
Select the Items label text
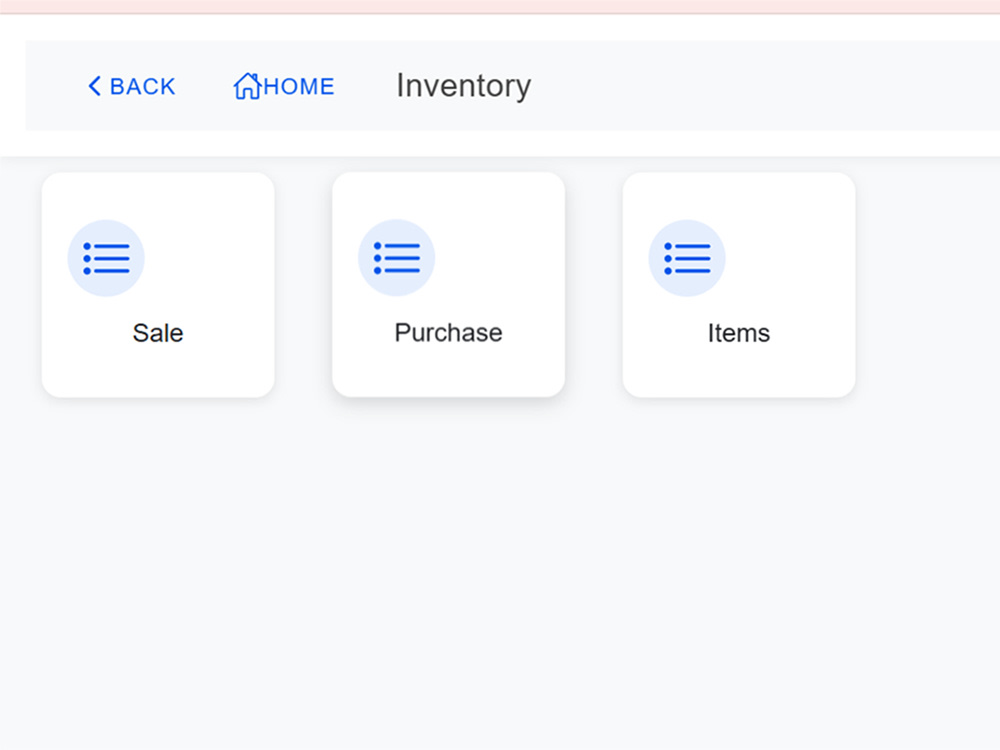tap(739, 333)
